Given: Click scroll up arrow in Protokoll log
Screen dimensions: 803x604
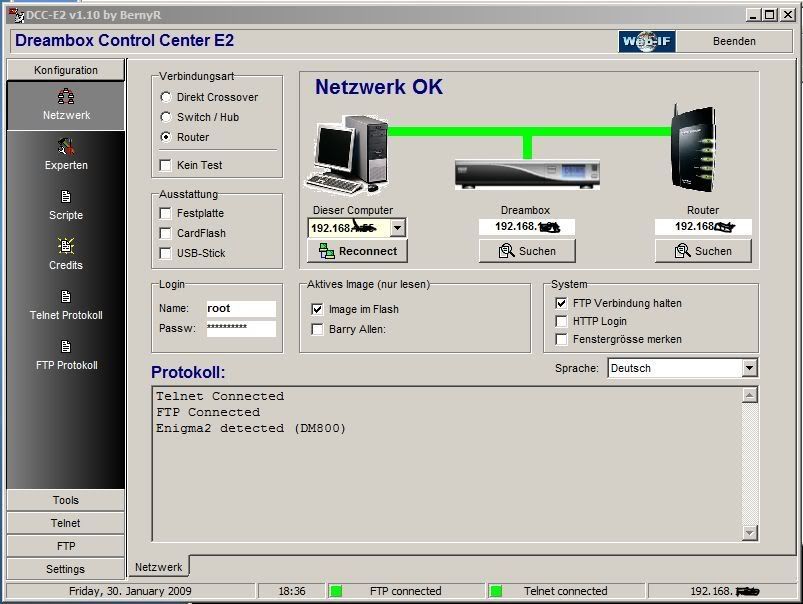Looking at the screenshot, I should [x=749, y=395].
